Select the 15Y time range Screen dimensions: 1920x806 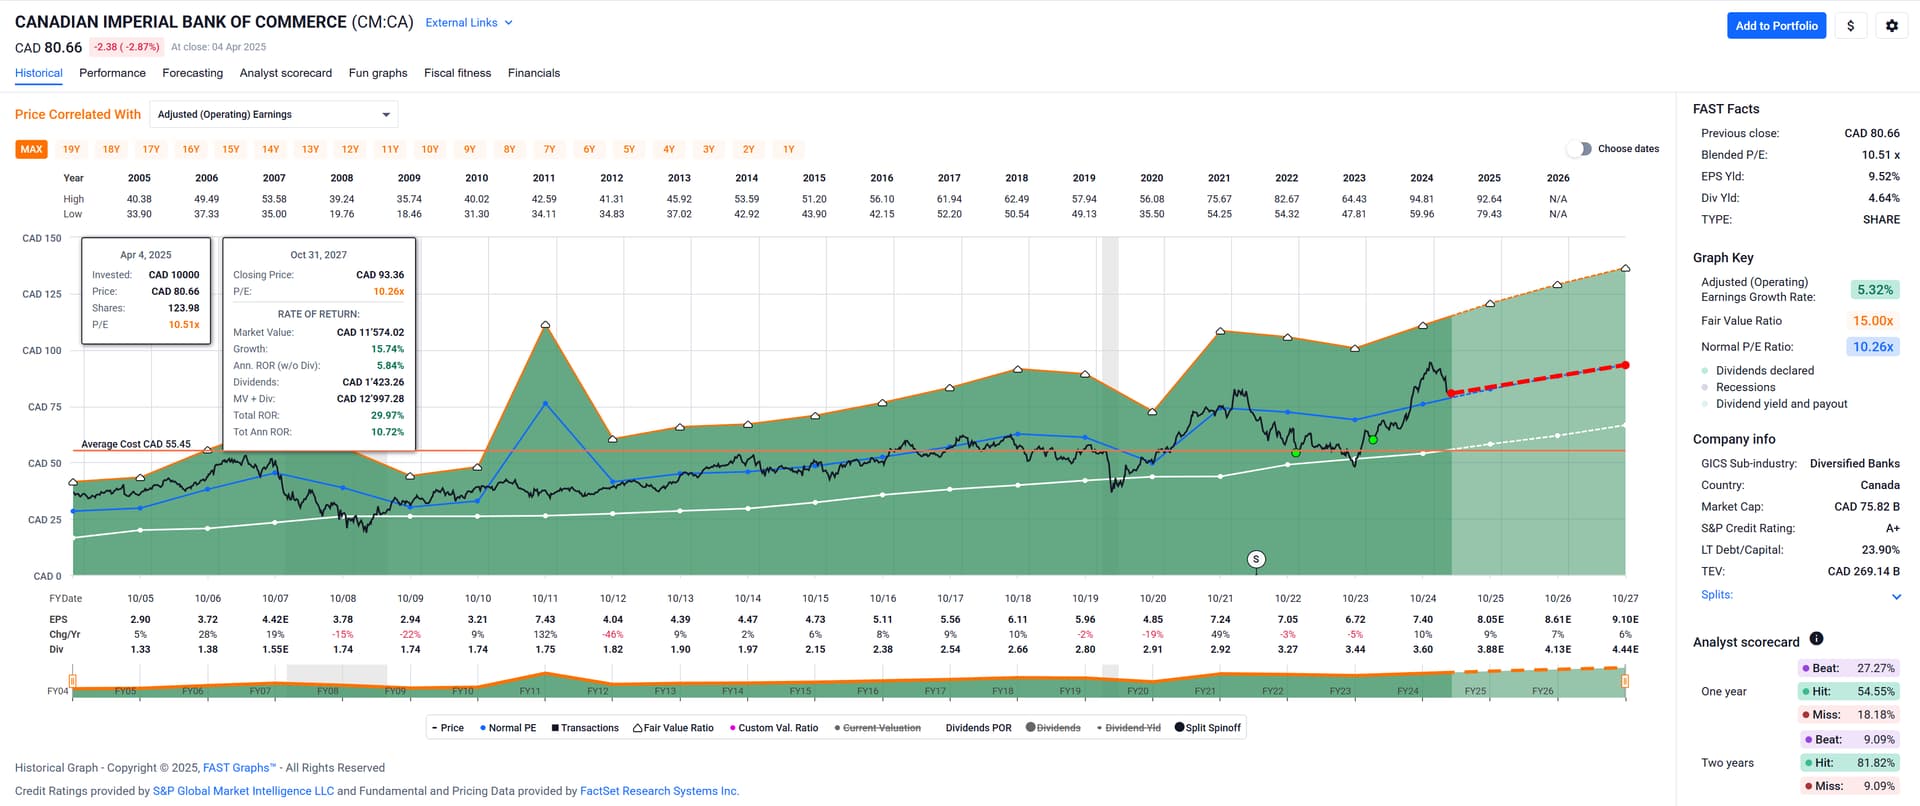coord(231,150)
